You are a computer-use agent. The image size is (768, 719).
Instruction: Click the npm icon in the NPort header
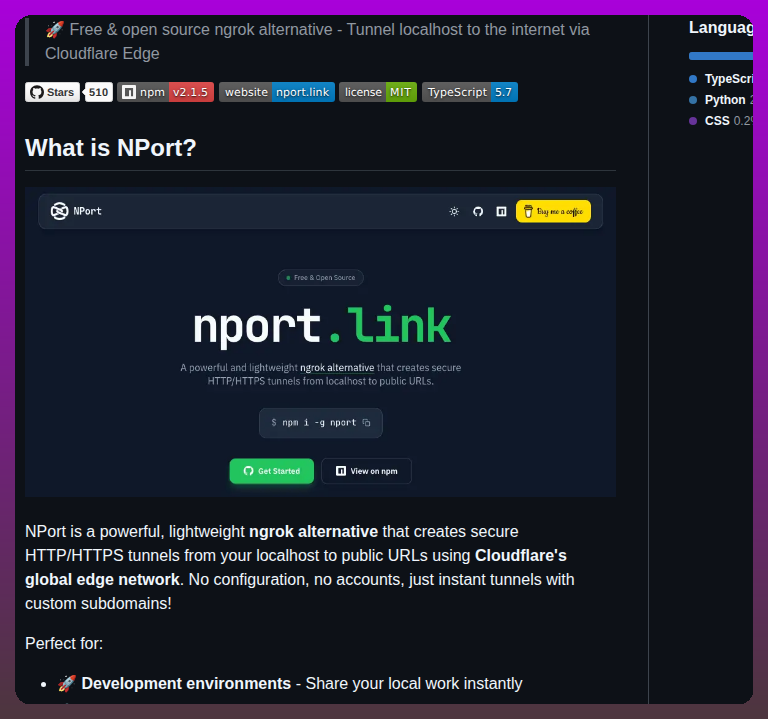501,212
